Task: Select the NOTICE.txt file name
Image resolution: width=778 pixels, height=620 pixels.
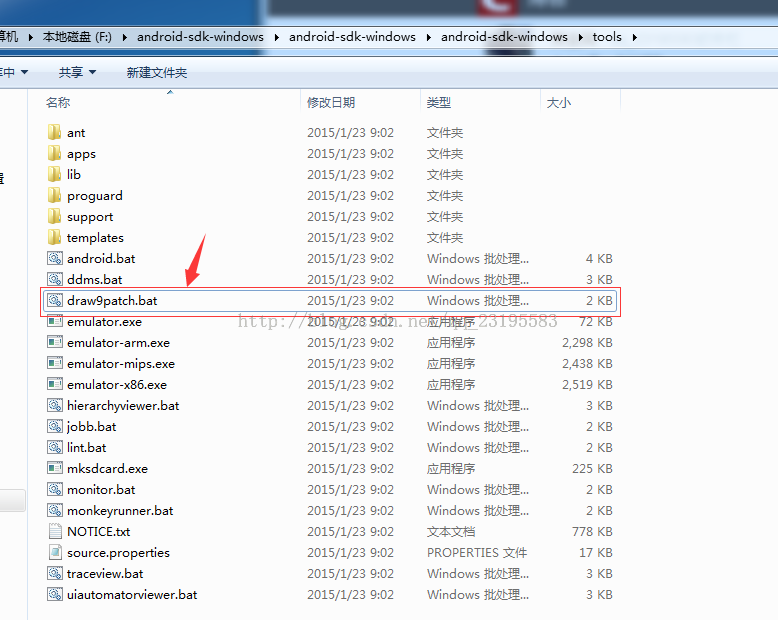Action: click(x=99, y=531)
